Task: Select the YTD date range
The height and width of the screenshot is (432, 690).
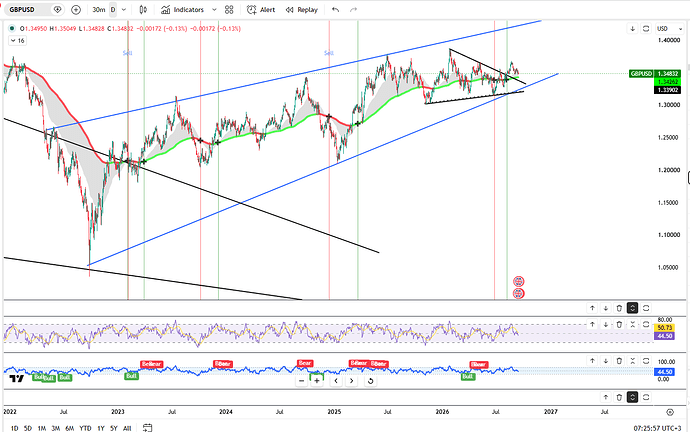Action: [x=85, y=428]
